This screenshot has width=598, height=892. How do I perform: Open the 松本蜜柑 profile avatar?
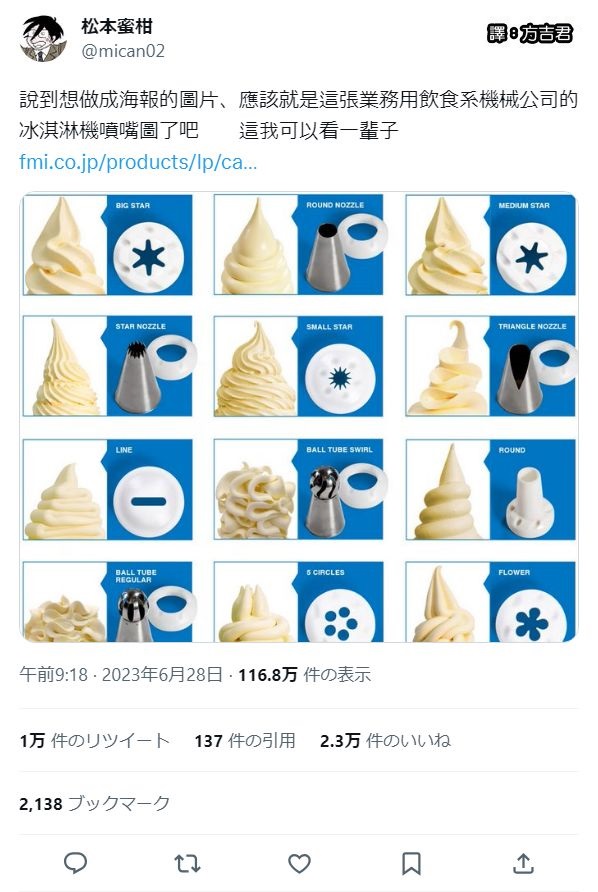[43, 38]
